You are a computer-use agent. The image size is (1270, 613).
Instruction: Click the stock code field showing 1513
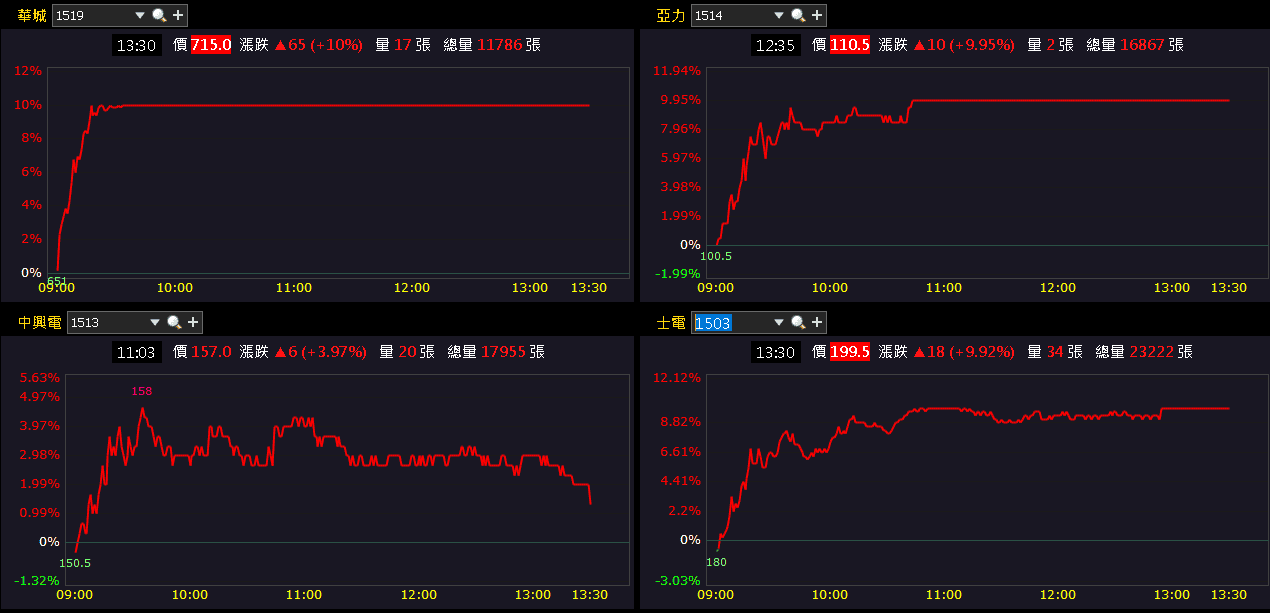click(108, 322)
